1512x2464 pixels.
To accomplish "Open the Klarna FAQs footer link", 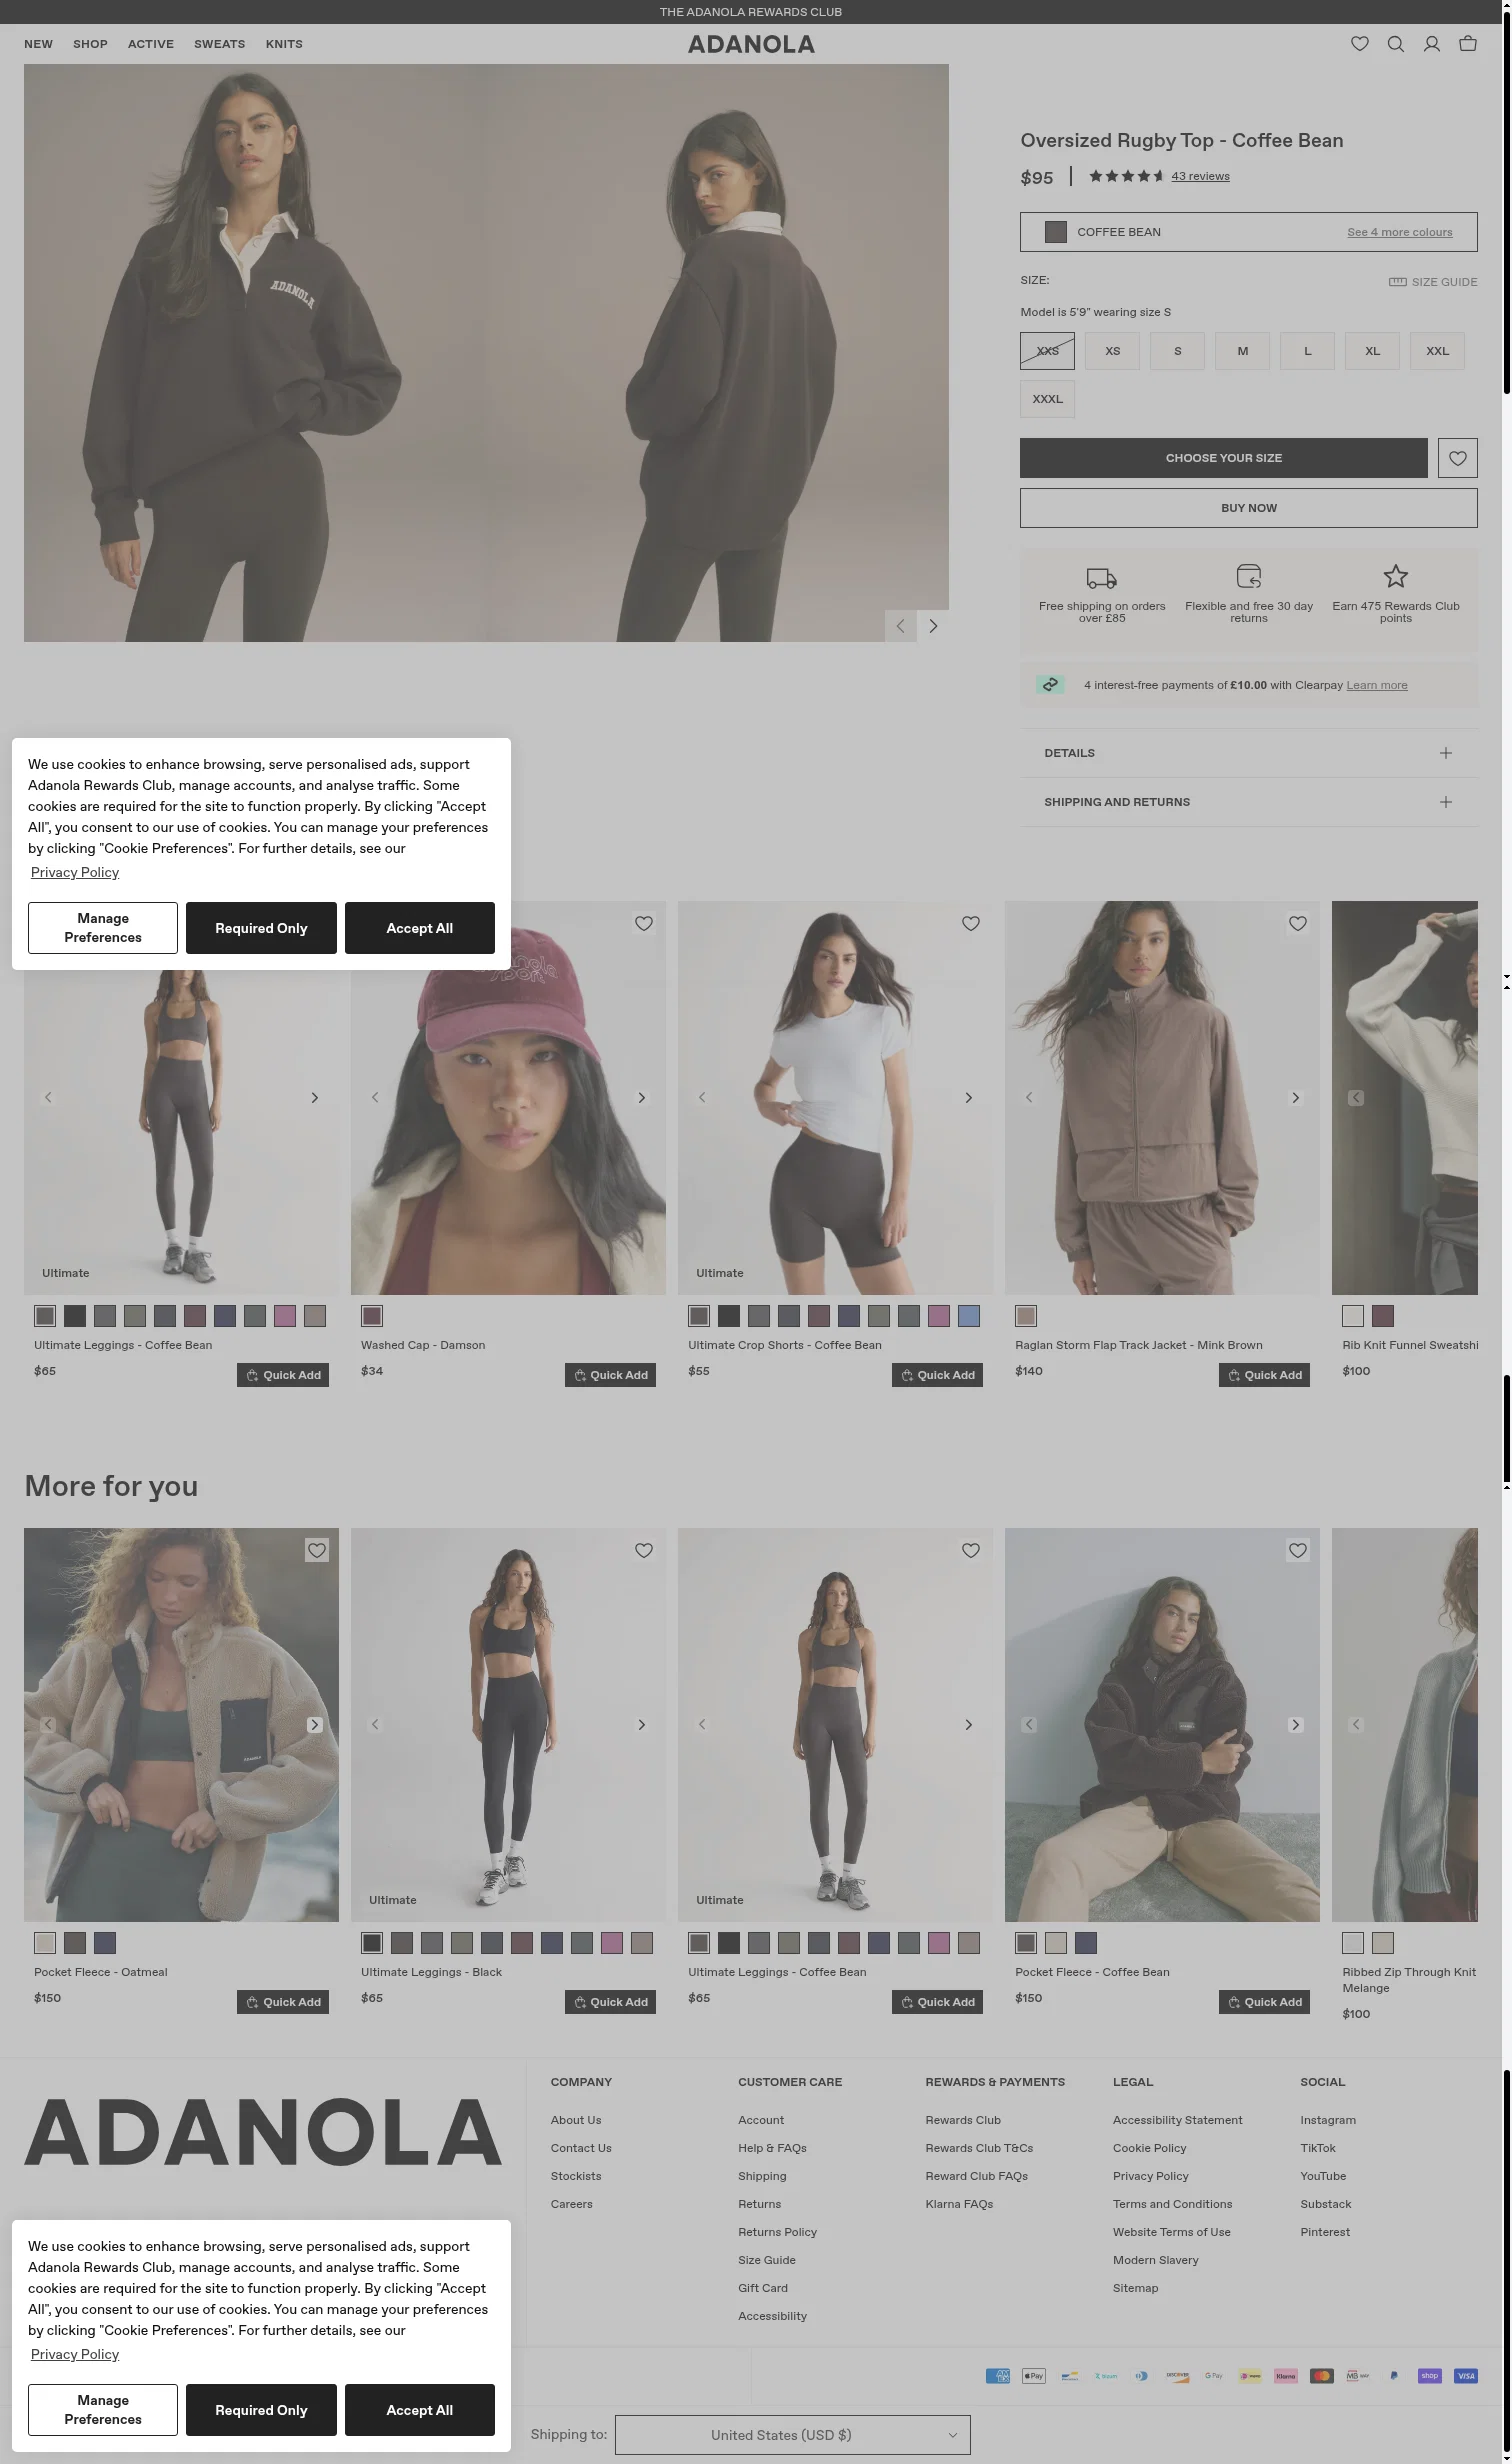I will (959, 2204).
